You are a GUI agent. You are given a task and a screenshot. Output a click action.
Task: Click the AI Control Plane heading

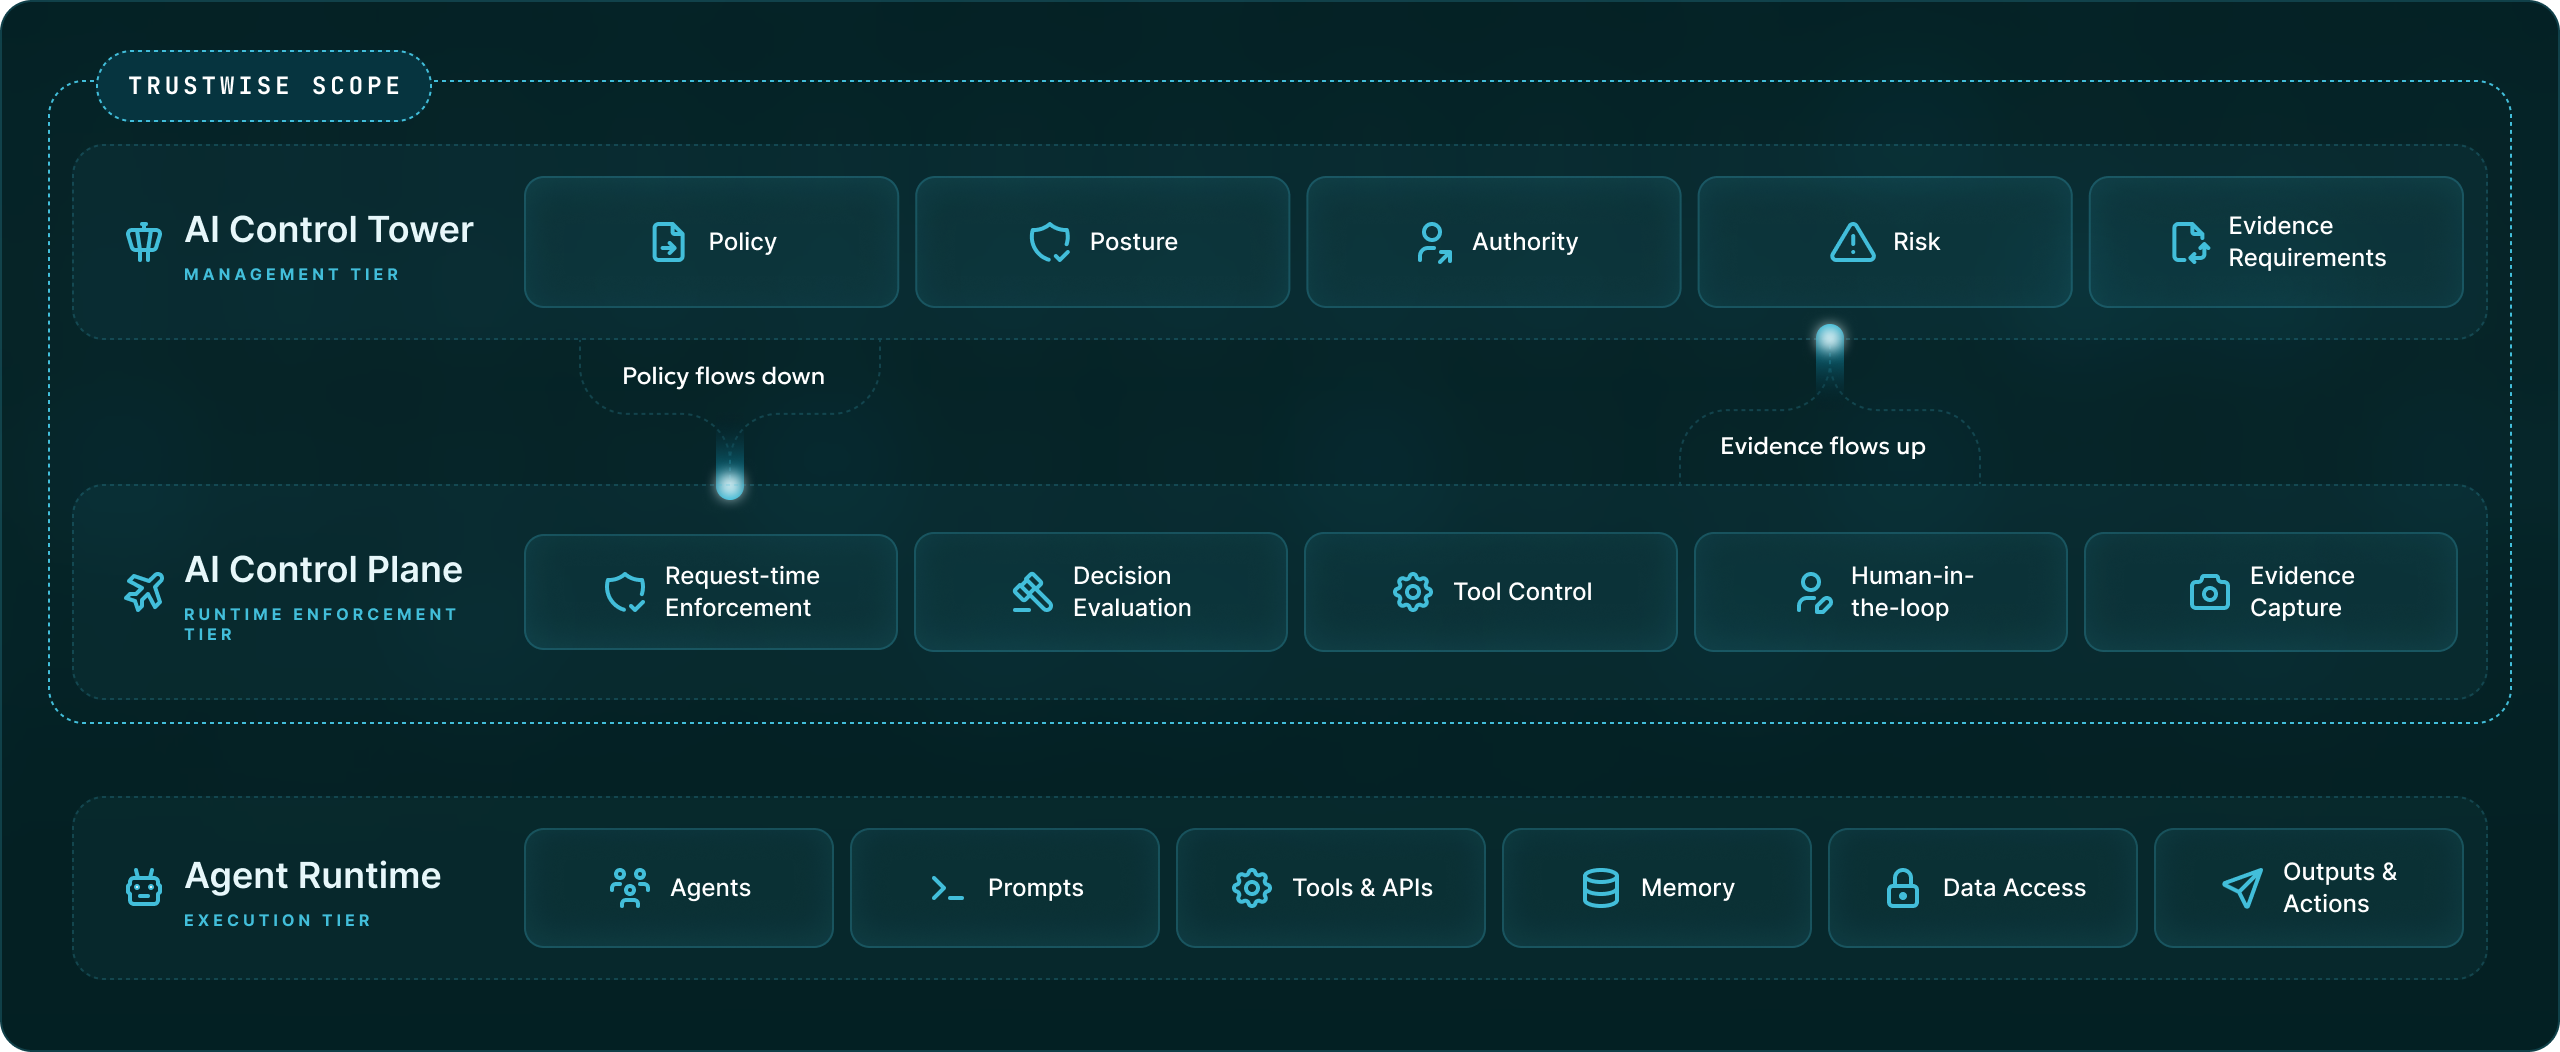pyautogui.click(x=324, y=570)
